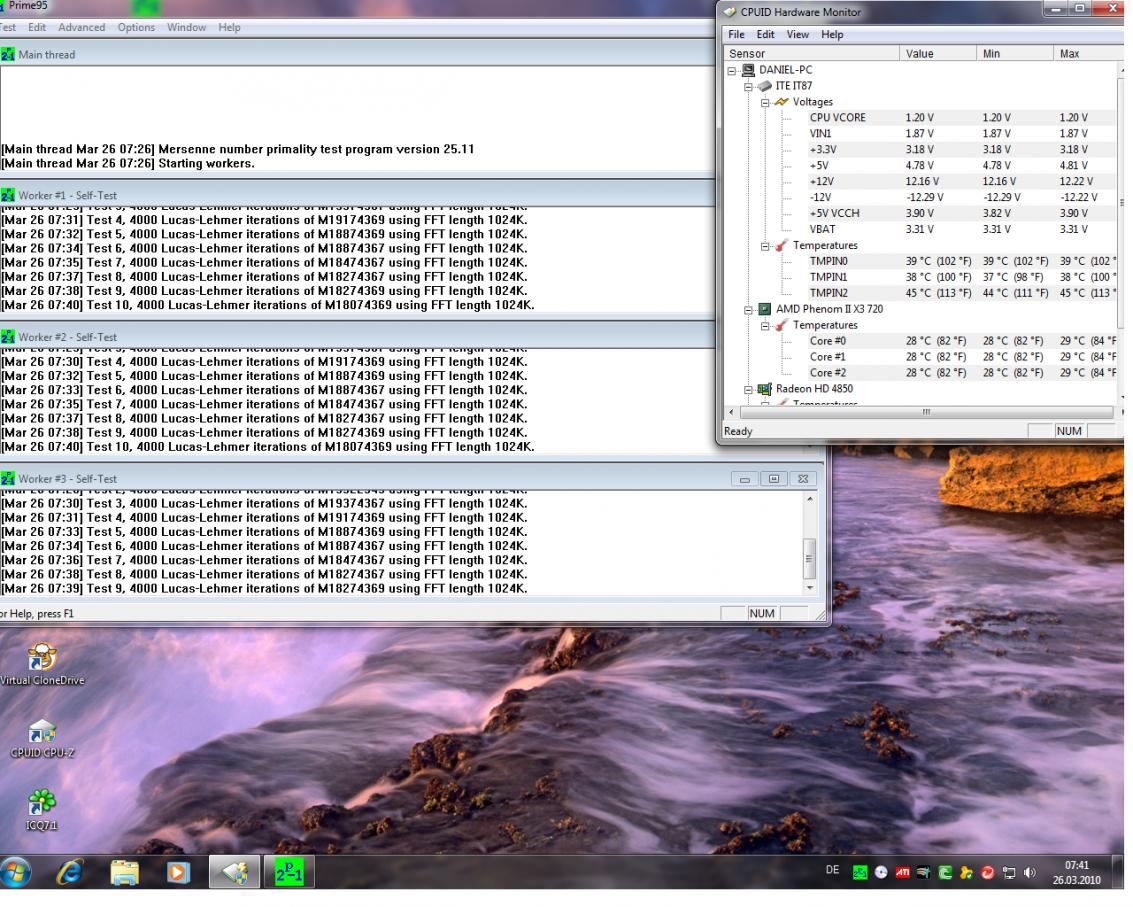Open HWMonitor Help menu

(832, 35)
